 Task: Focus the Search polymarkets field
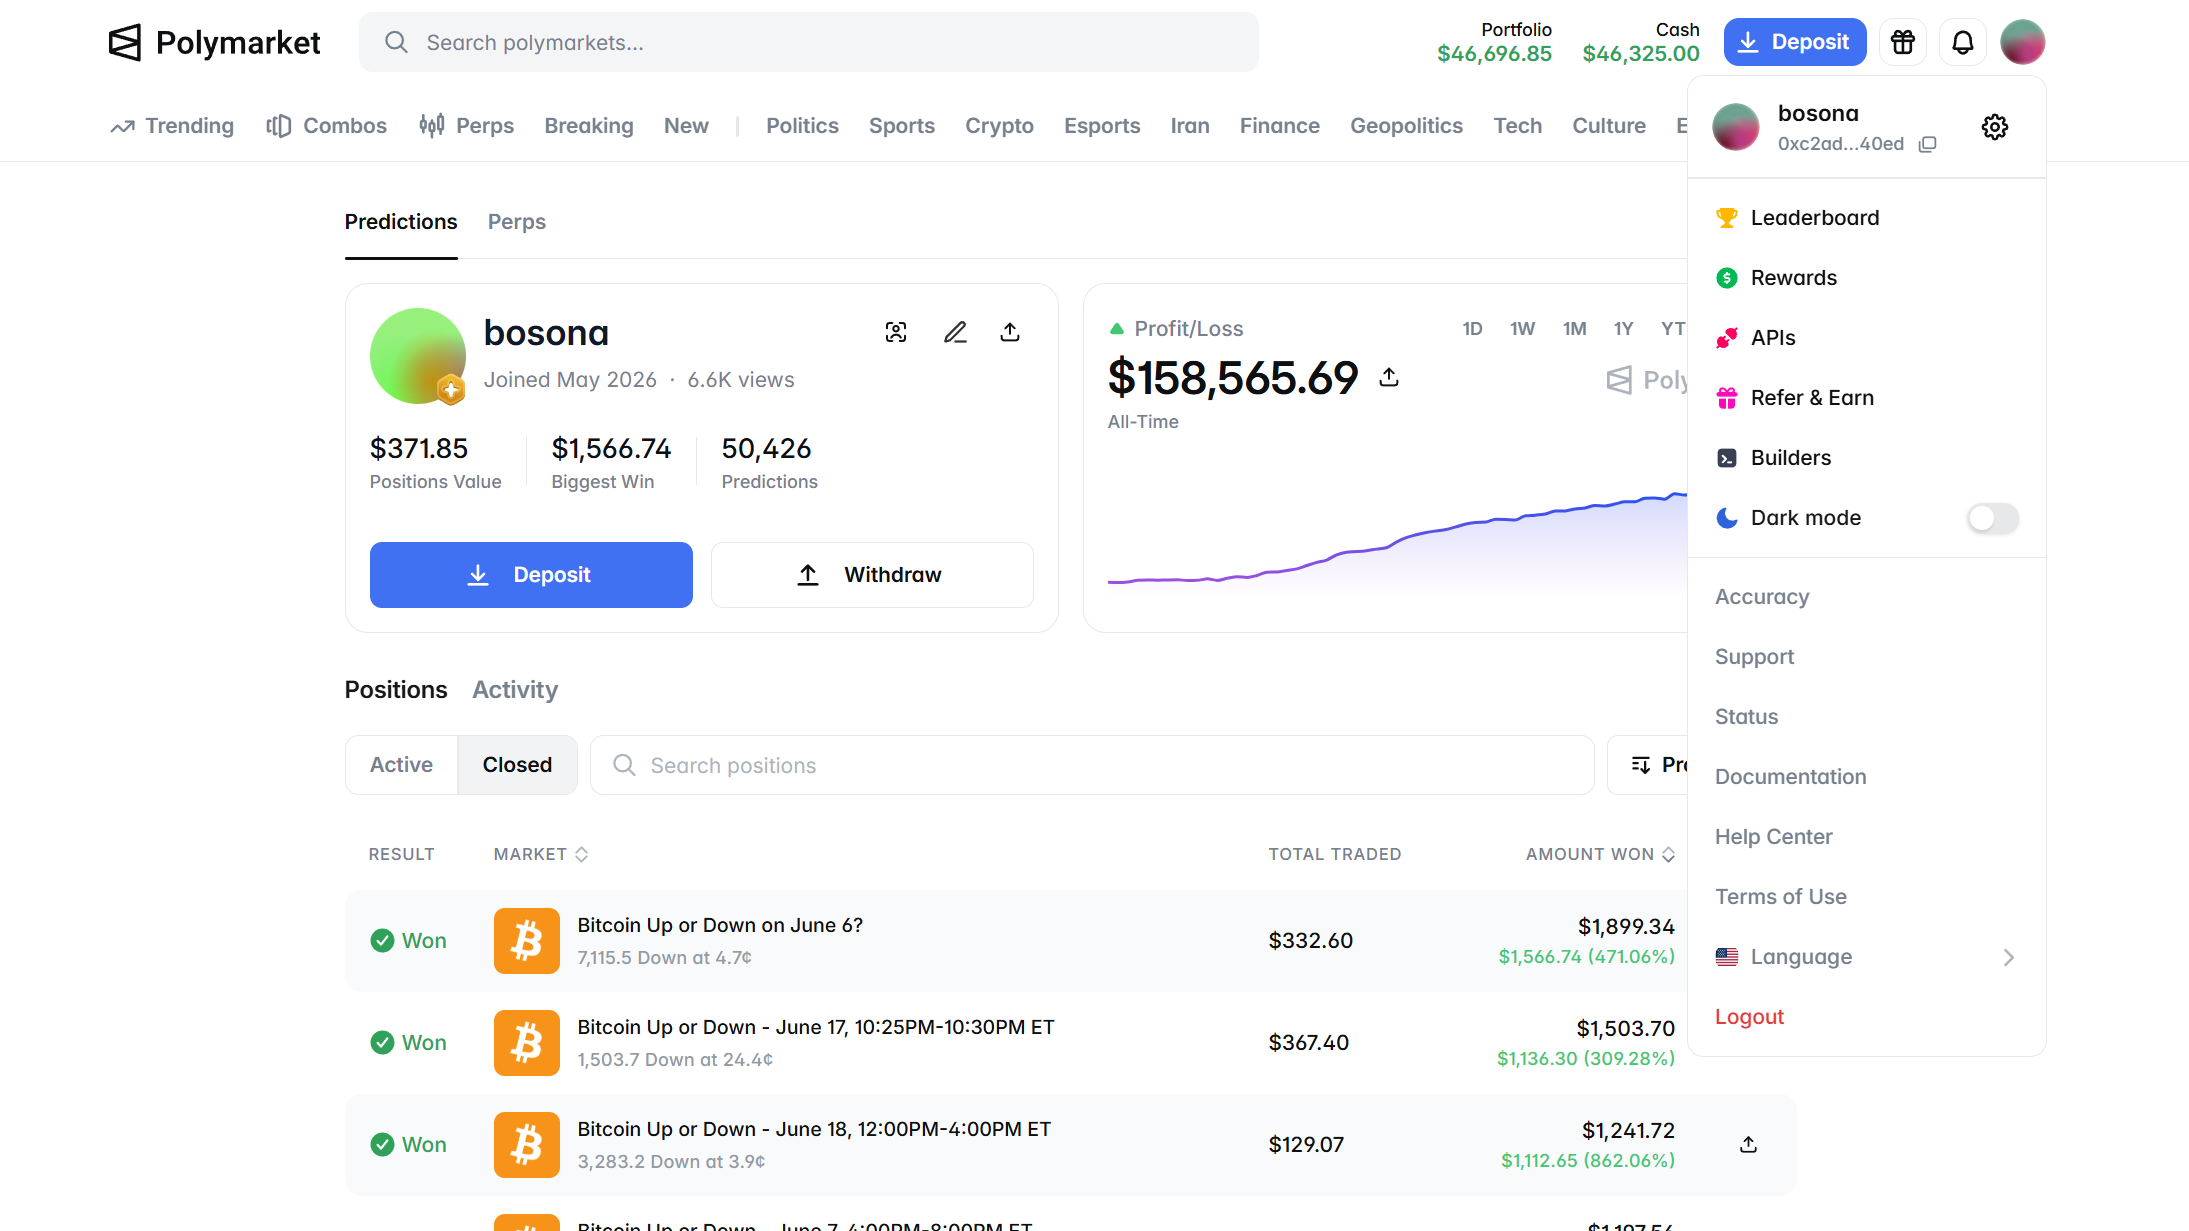point(809,42)
